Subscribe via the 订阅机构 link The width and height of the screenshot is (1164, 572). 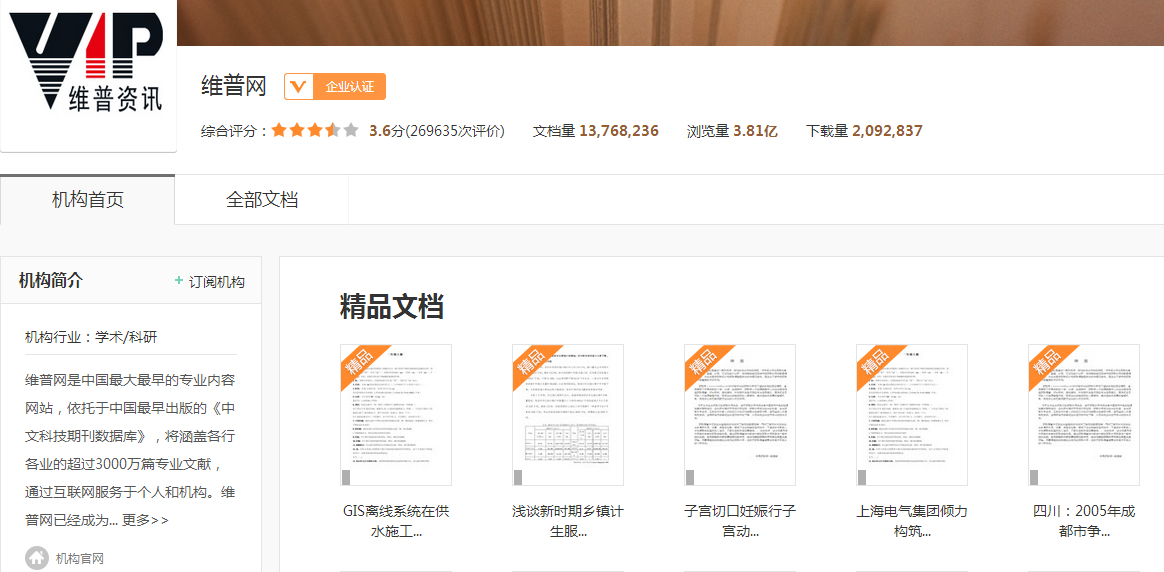pos(216,282)
